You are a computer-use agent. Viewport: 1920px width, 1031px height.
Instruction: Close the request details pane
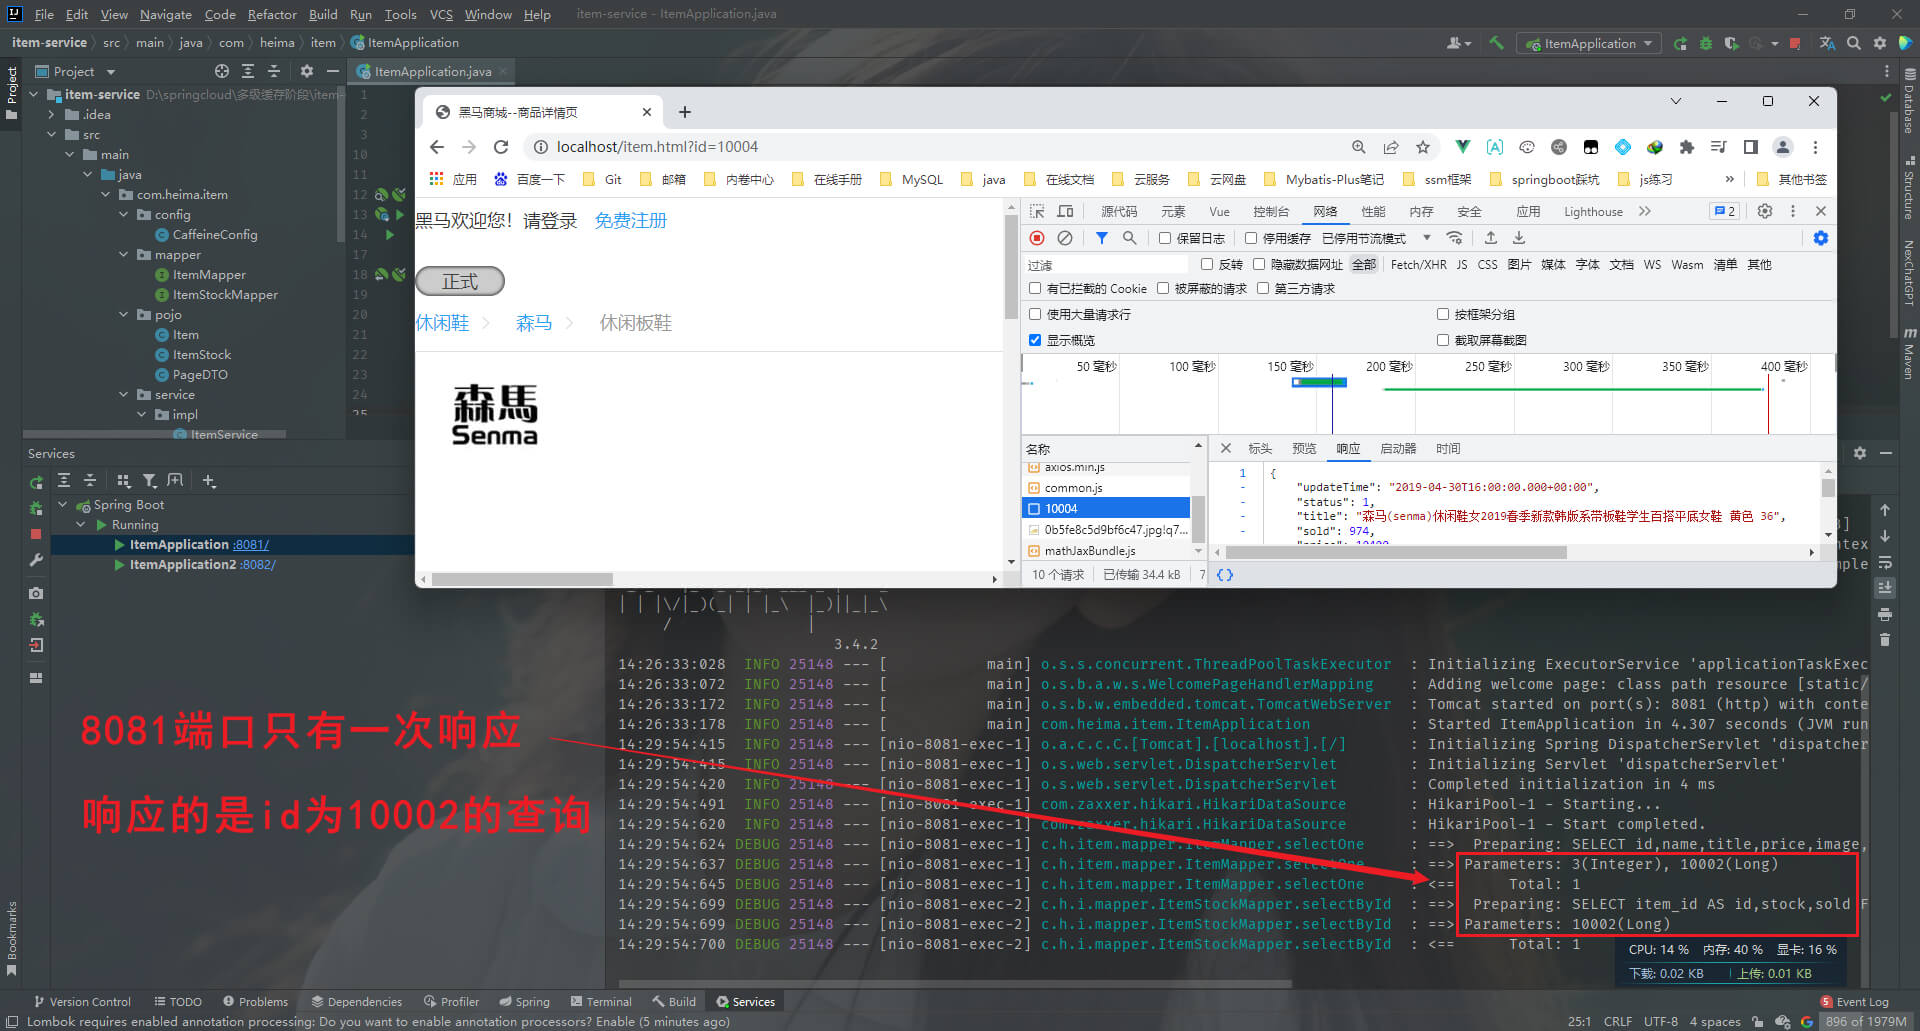[1226, 448]
